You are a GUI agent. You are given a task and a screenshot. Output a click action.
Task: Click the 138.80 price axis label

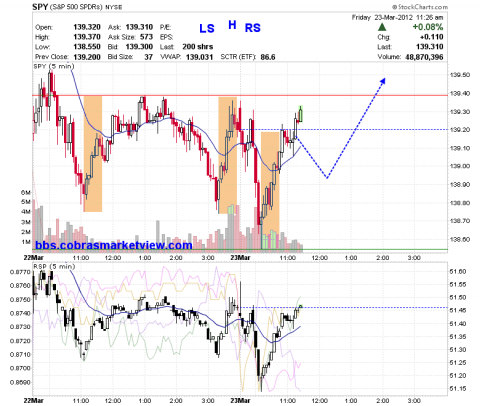point(460,203)
